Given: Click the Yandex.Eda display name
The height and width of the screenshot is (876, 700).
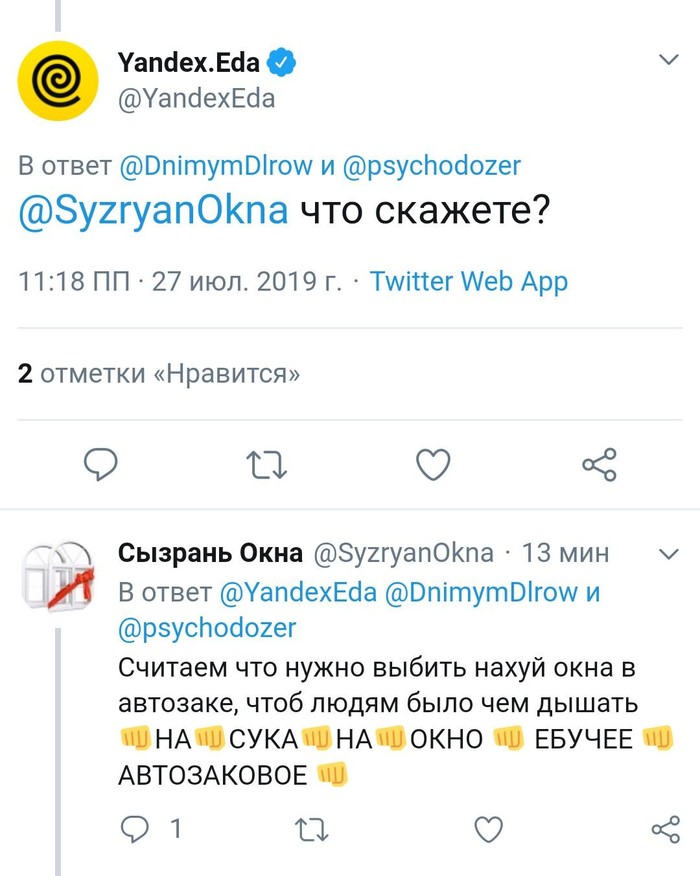Looking at the screenshot, I should tap(188, 63).
